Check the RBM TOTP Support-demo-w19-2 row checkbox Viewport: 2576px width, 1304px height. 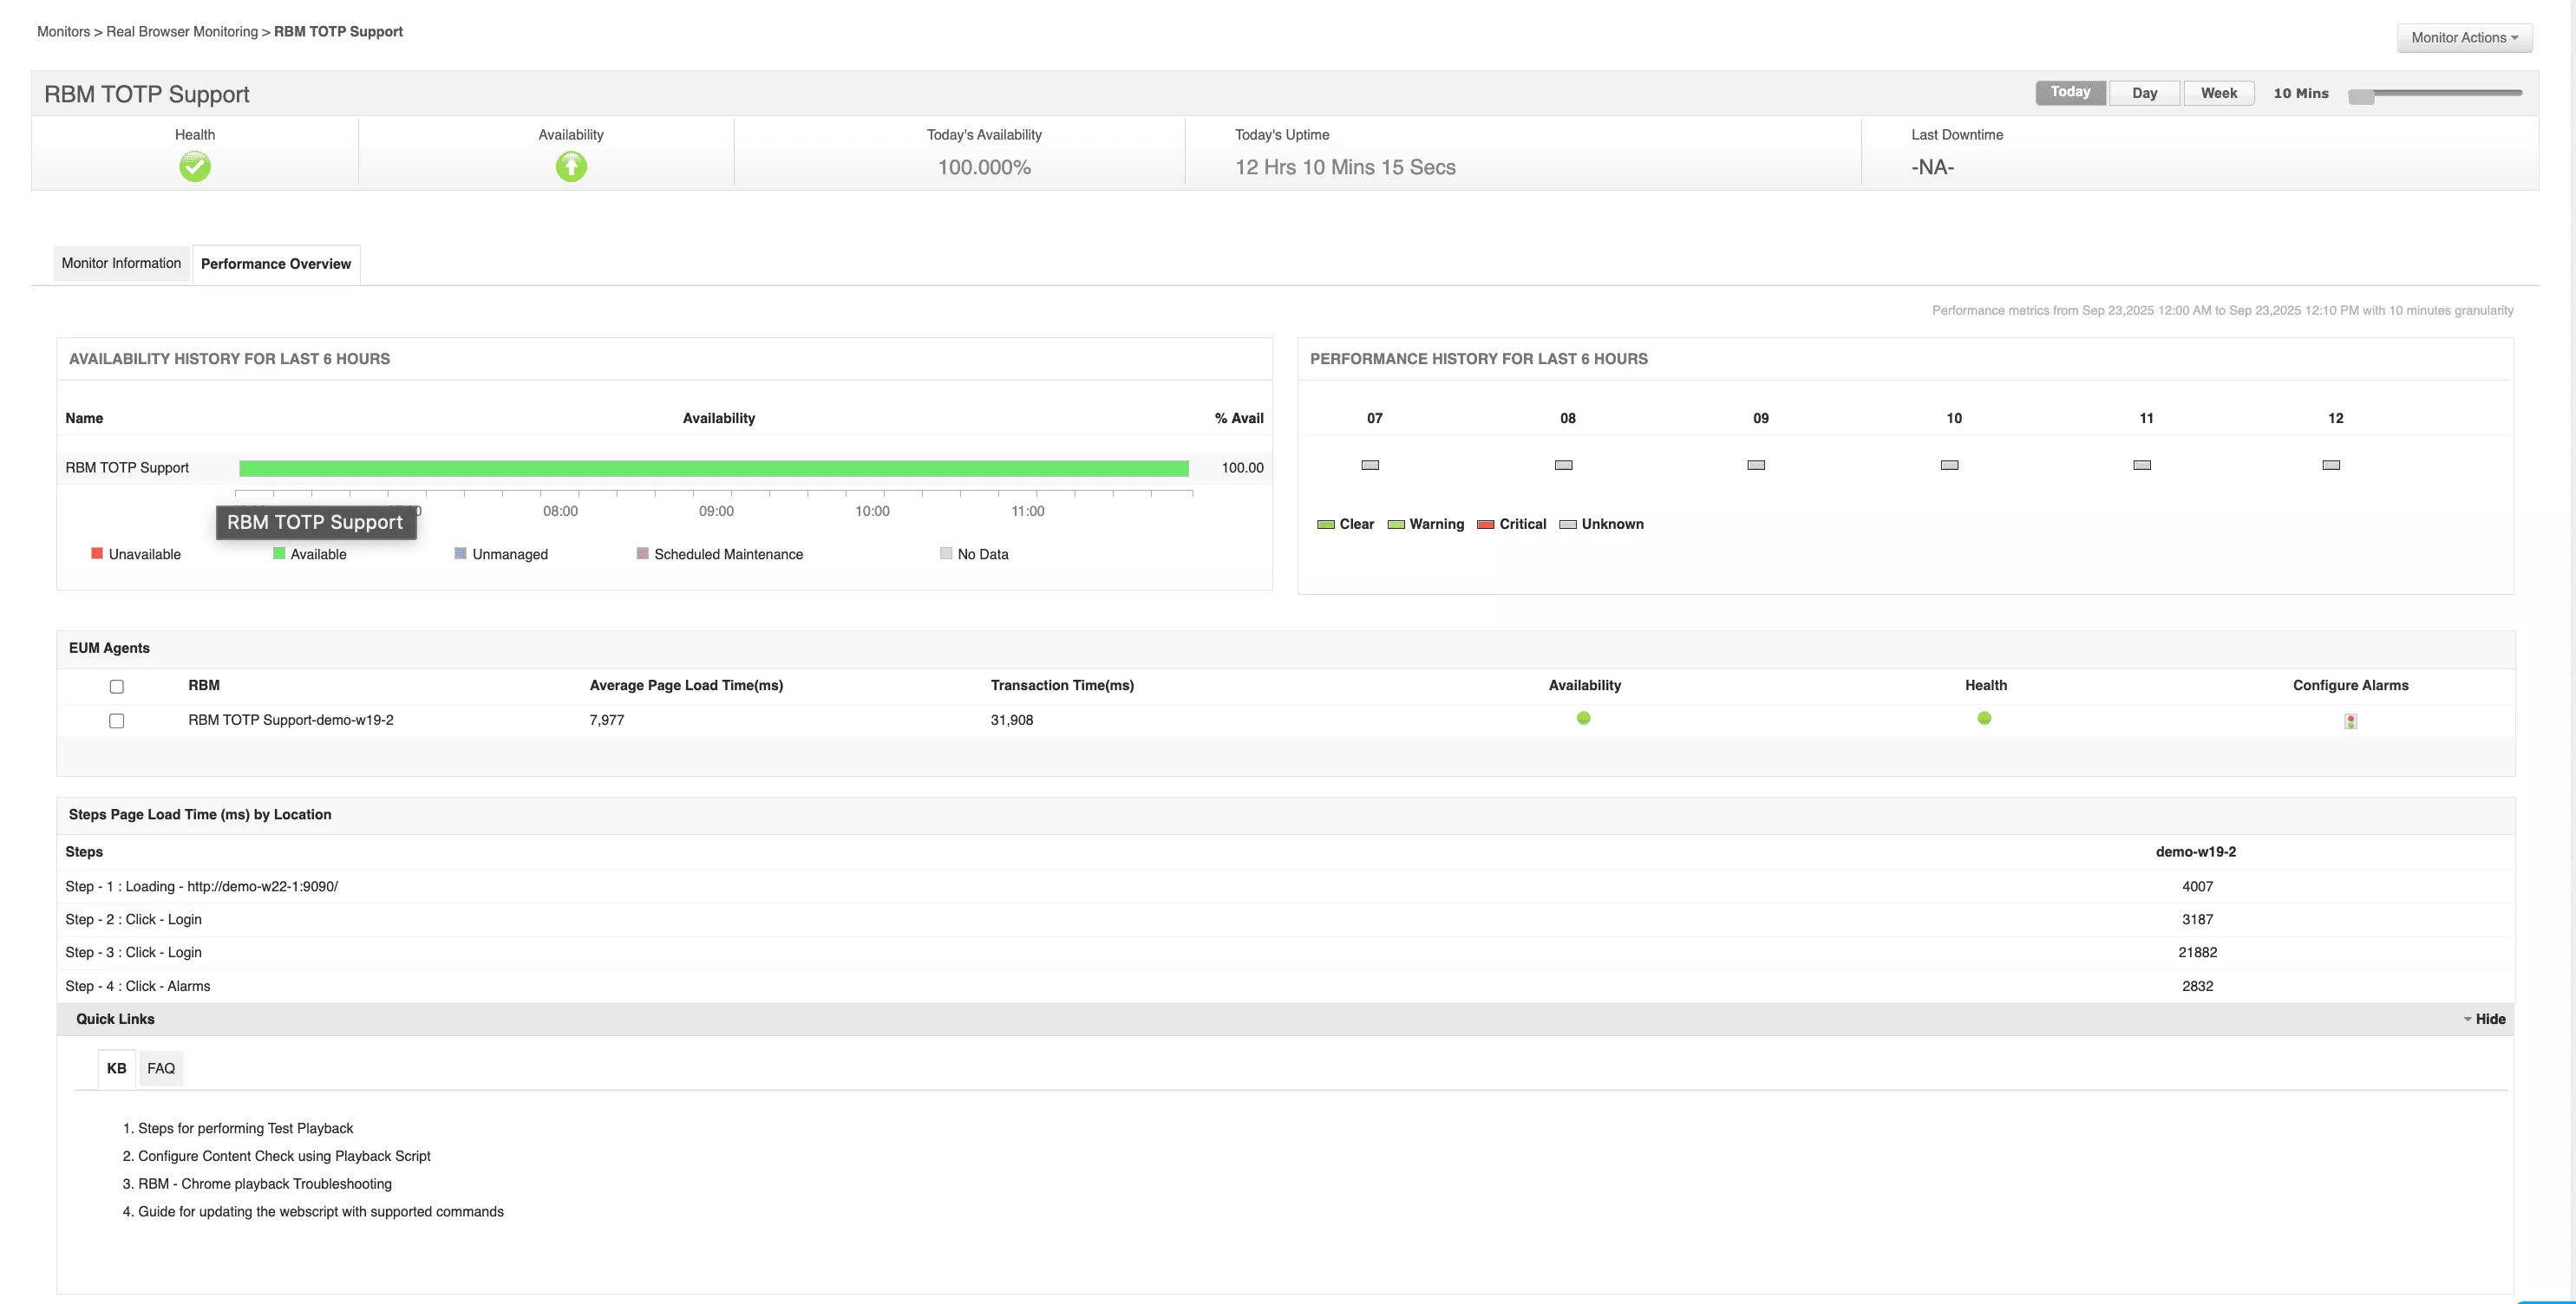(x=117, y=720)
